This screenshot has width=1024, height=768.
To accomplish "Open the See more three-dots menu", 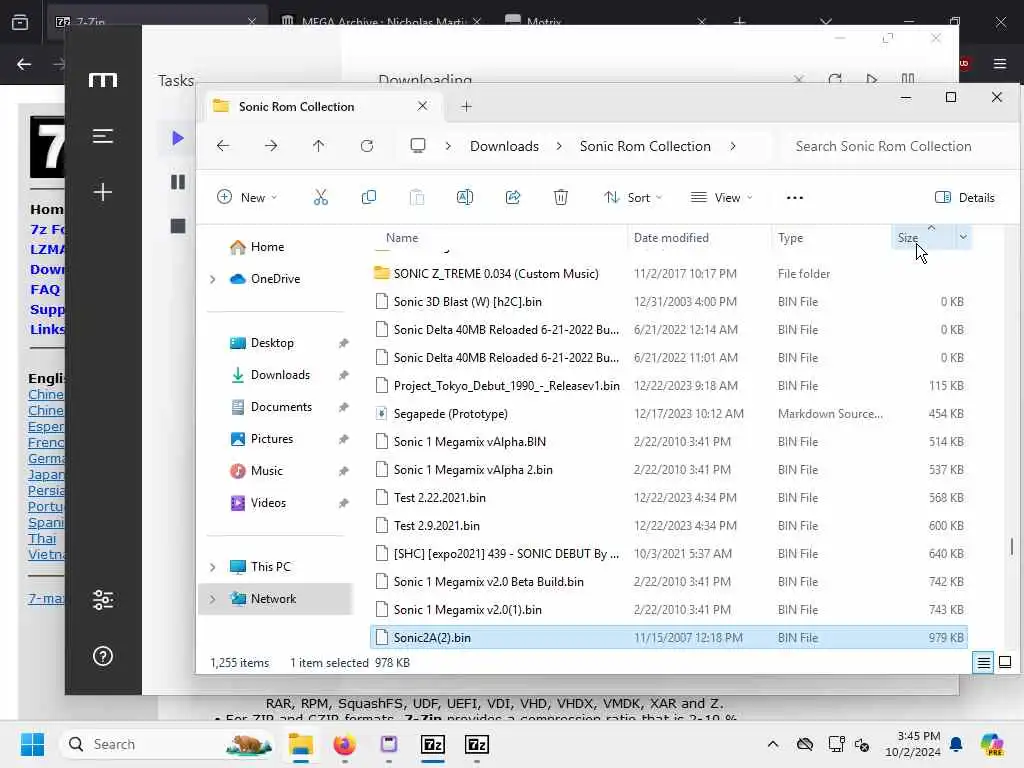I will [x=795, y=198].
